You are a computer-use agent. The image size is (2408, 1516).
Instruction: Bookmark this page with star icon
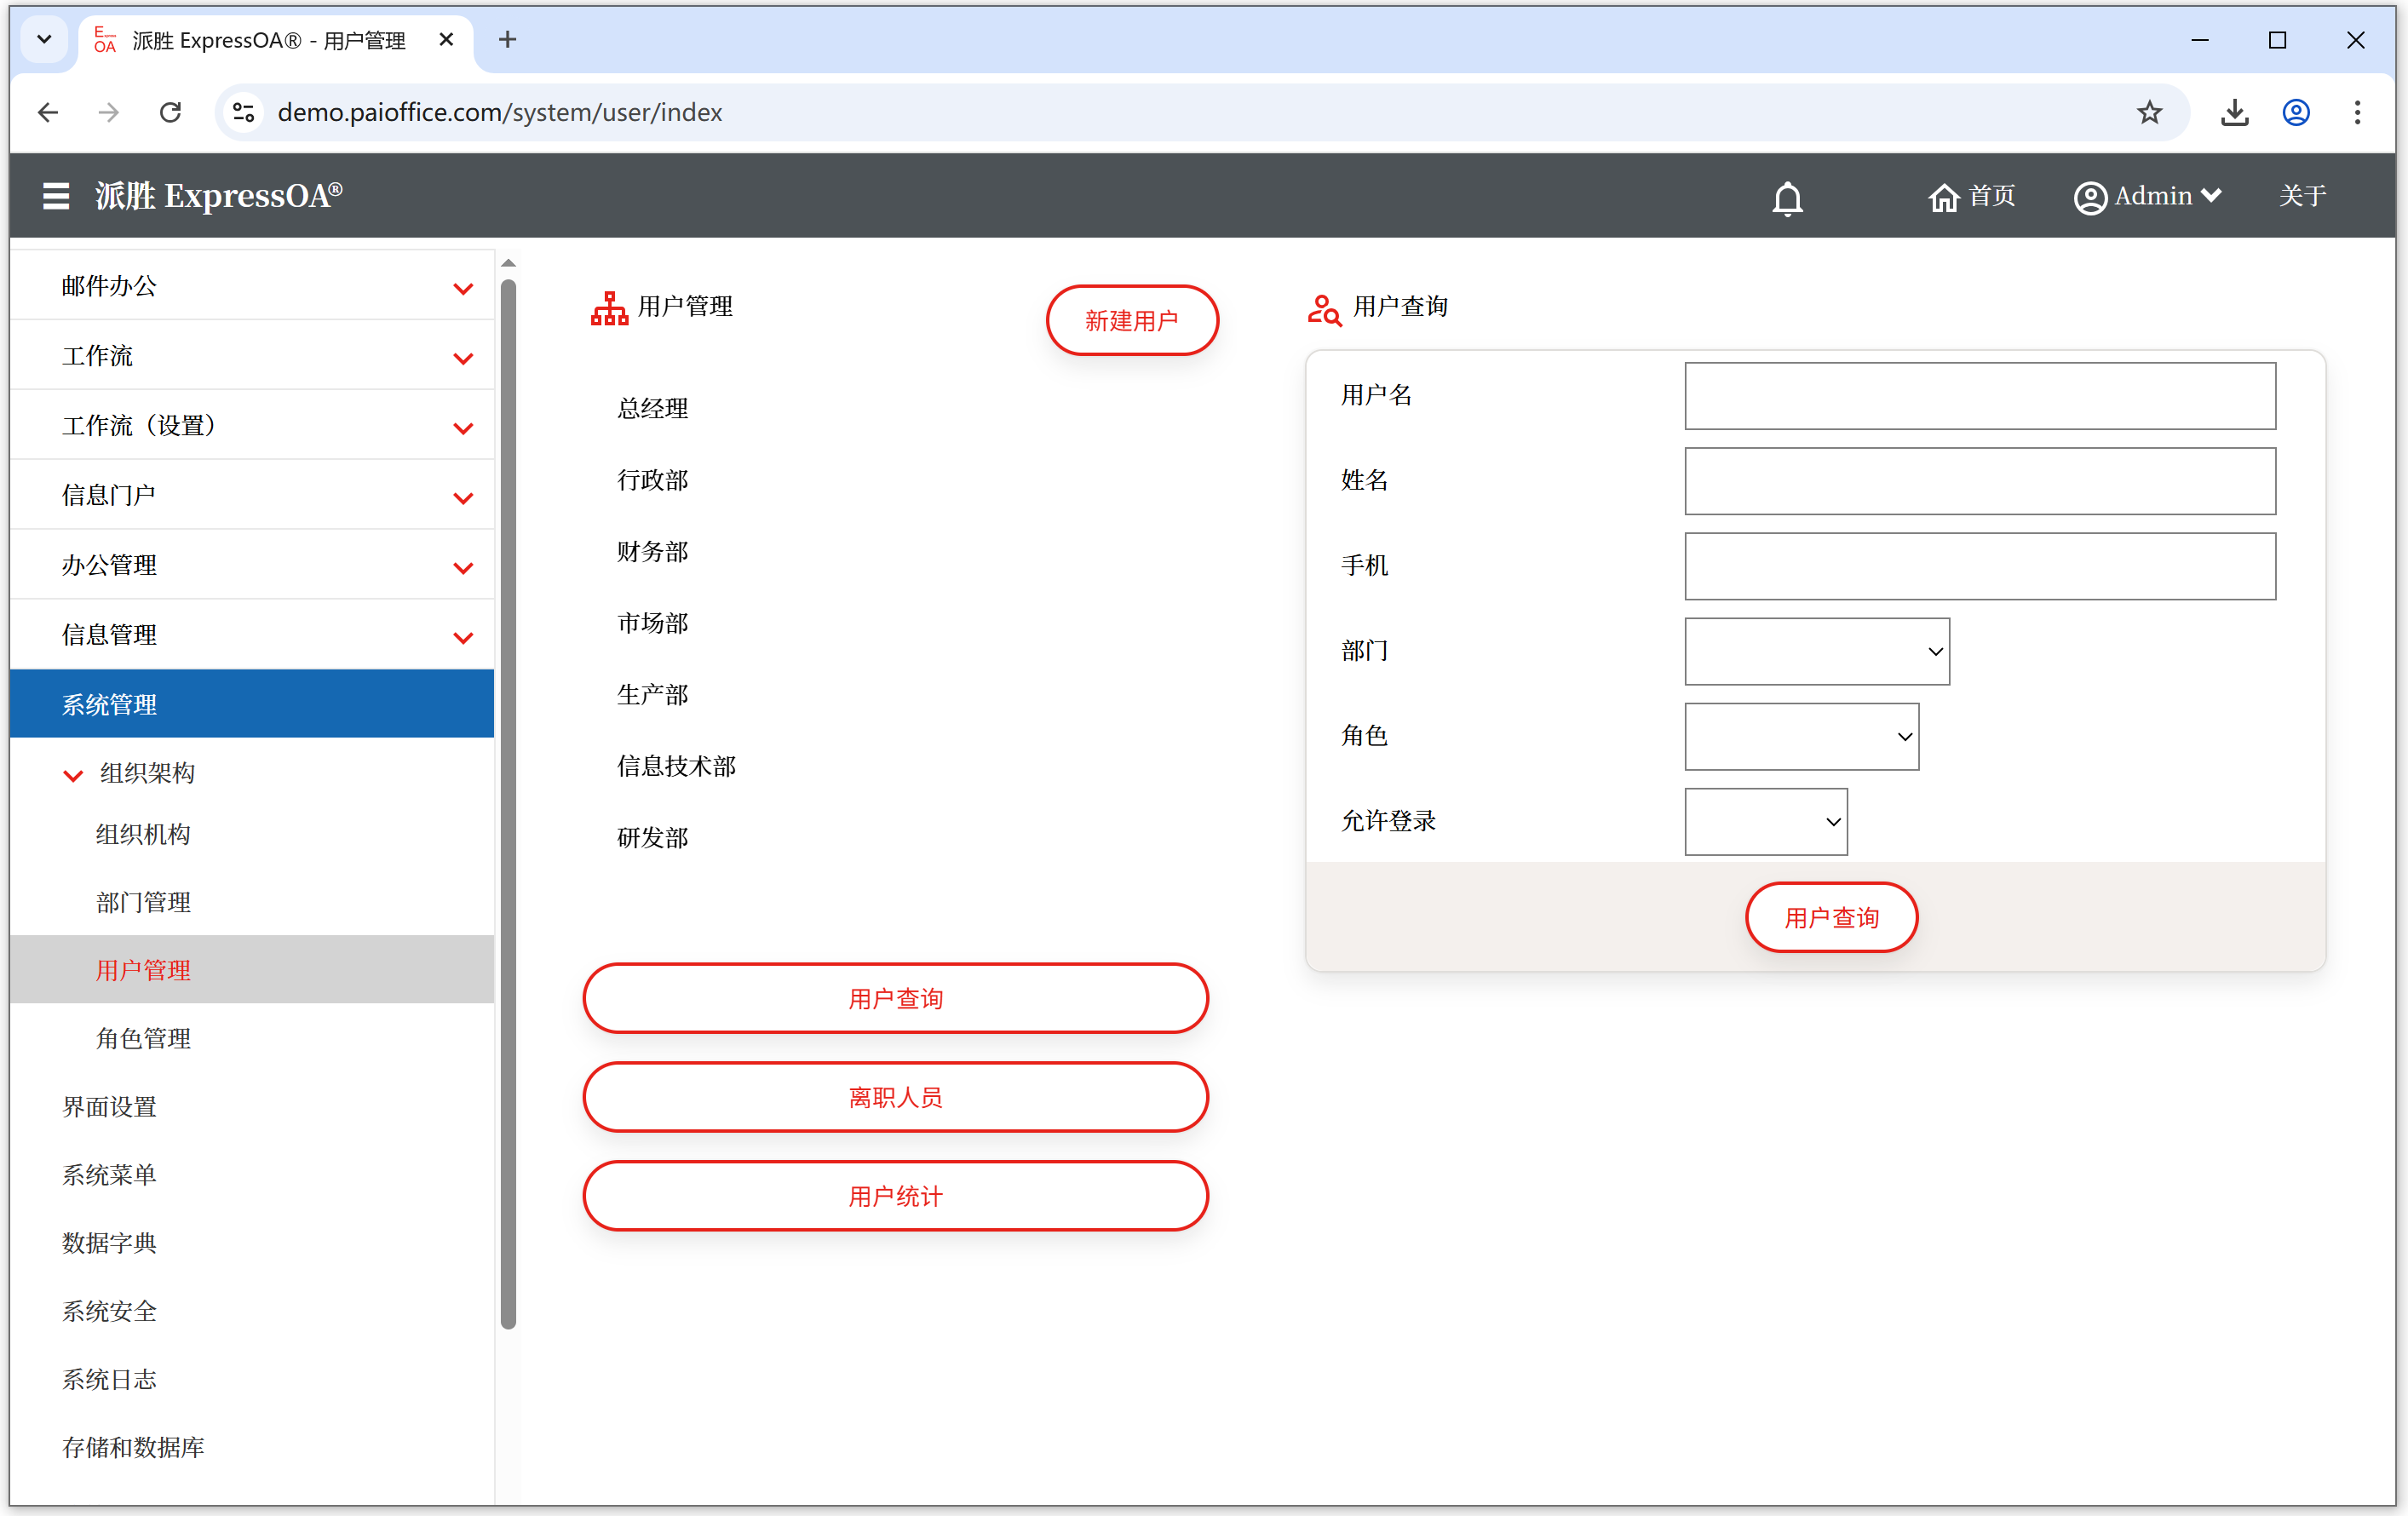click(x=2149, y=112)
